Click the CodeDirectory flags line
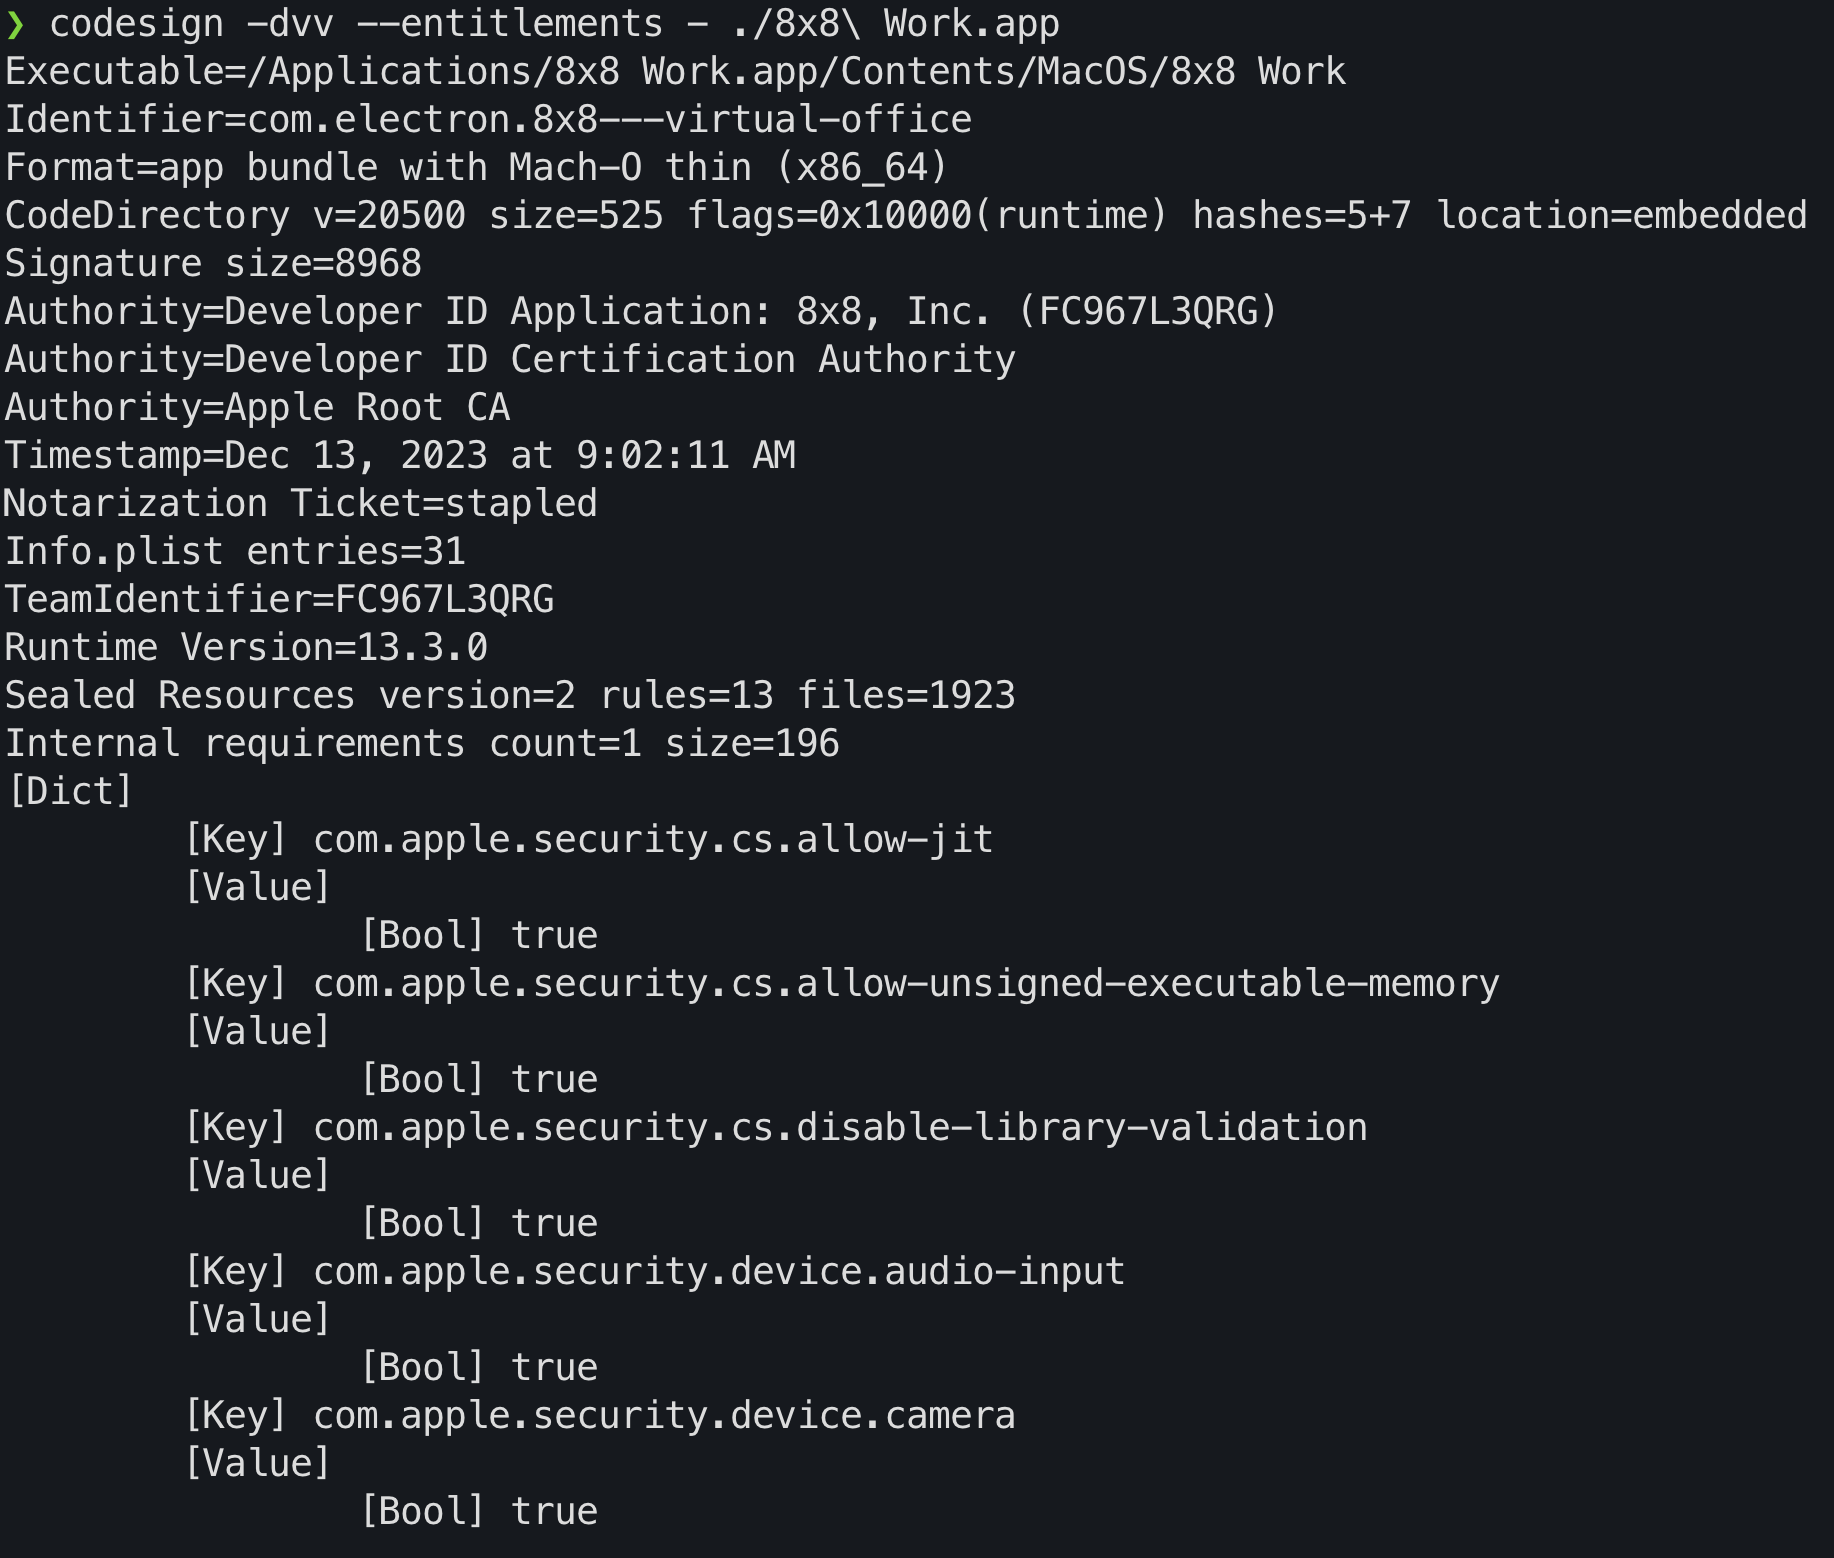Screen dimensions: 1834x1558 pos(905,216)
